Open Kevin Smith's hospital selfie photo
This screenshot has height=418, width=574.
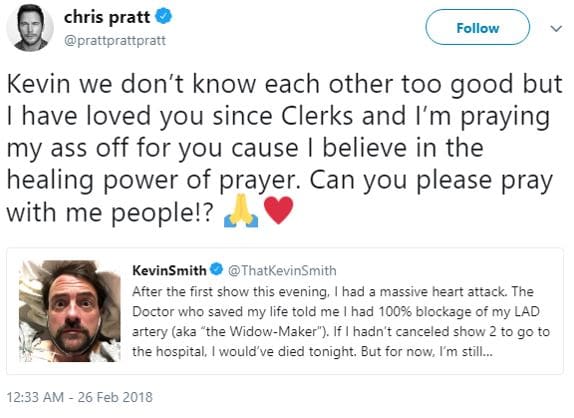click(x=70, y=311)
